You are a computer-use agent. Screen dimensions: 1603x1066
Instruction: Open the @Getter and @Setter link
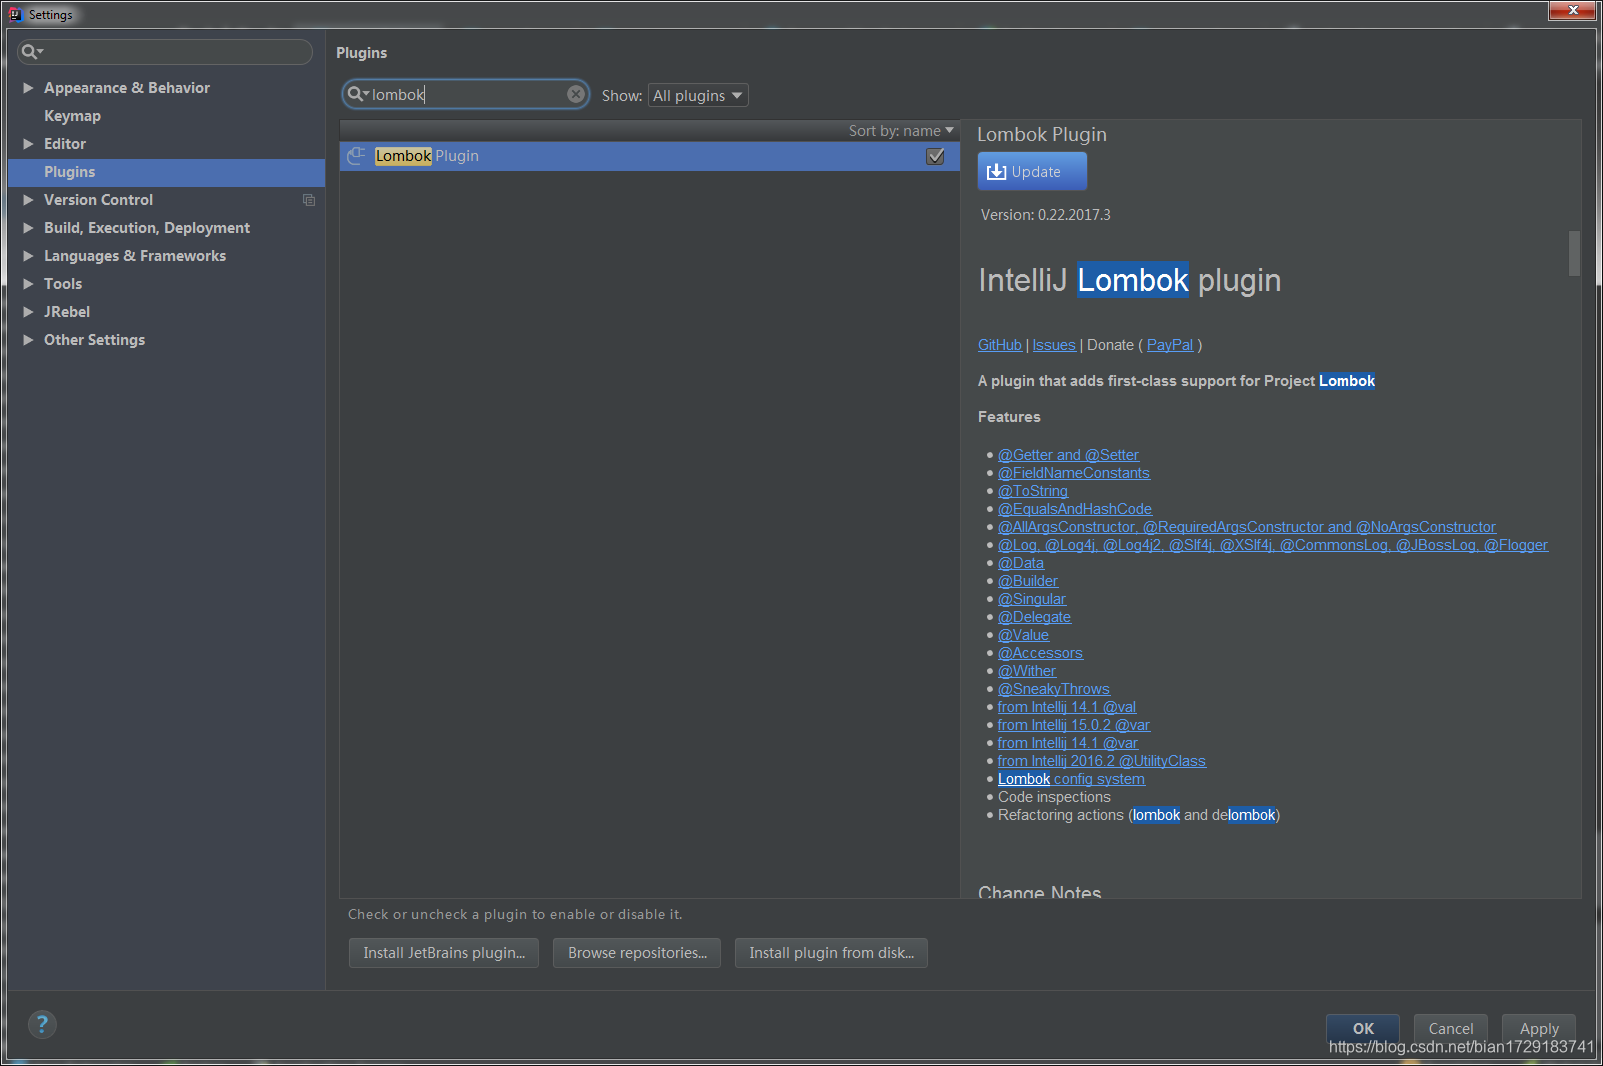[1068, 455]
